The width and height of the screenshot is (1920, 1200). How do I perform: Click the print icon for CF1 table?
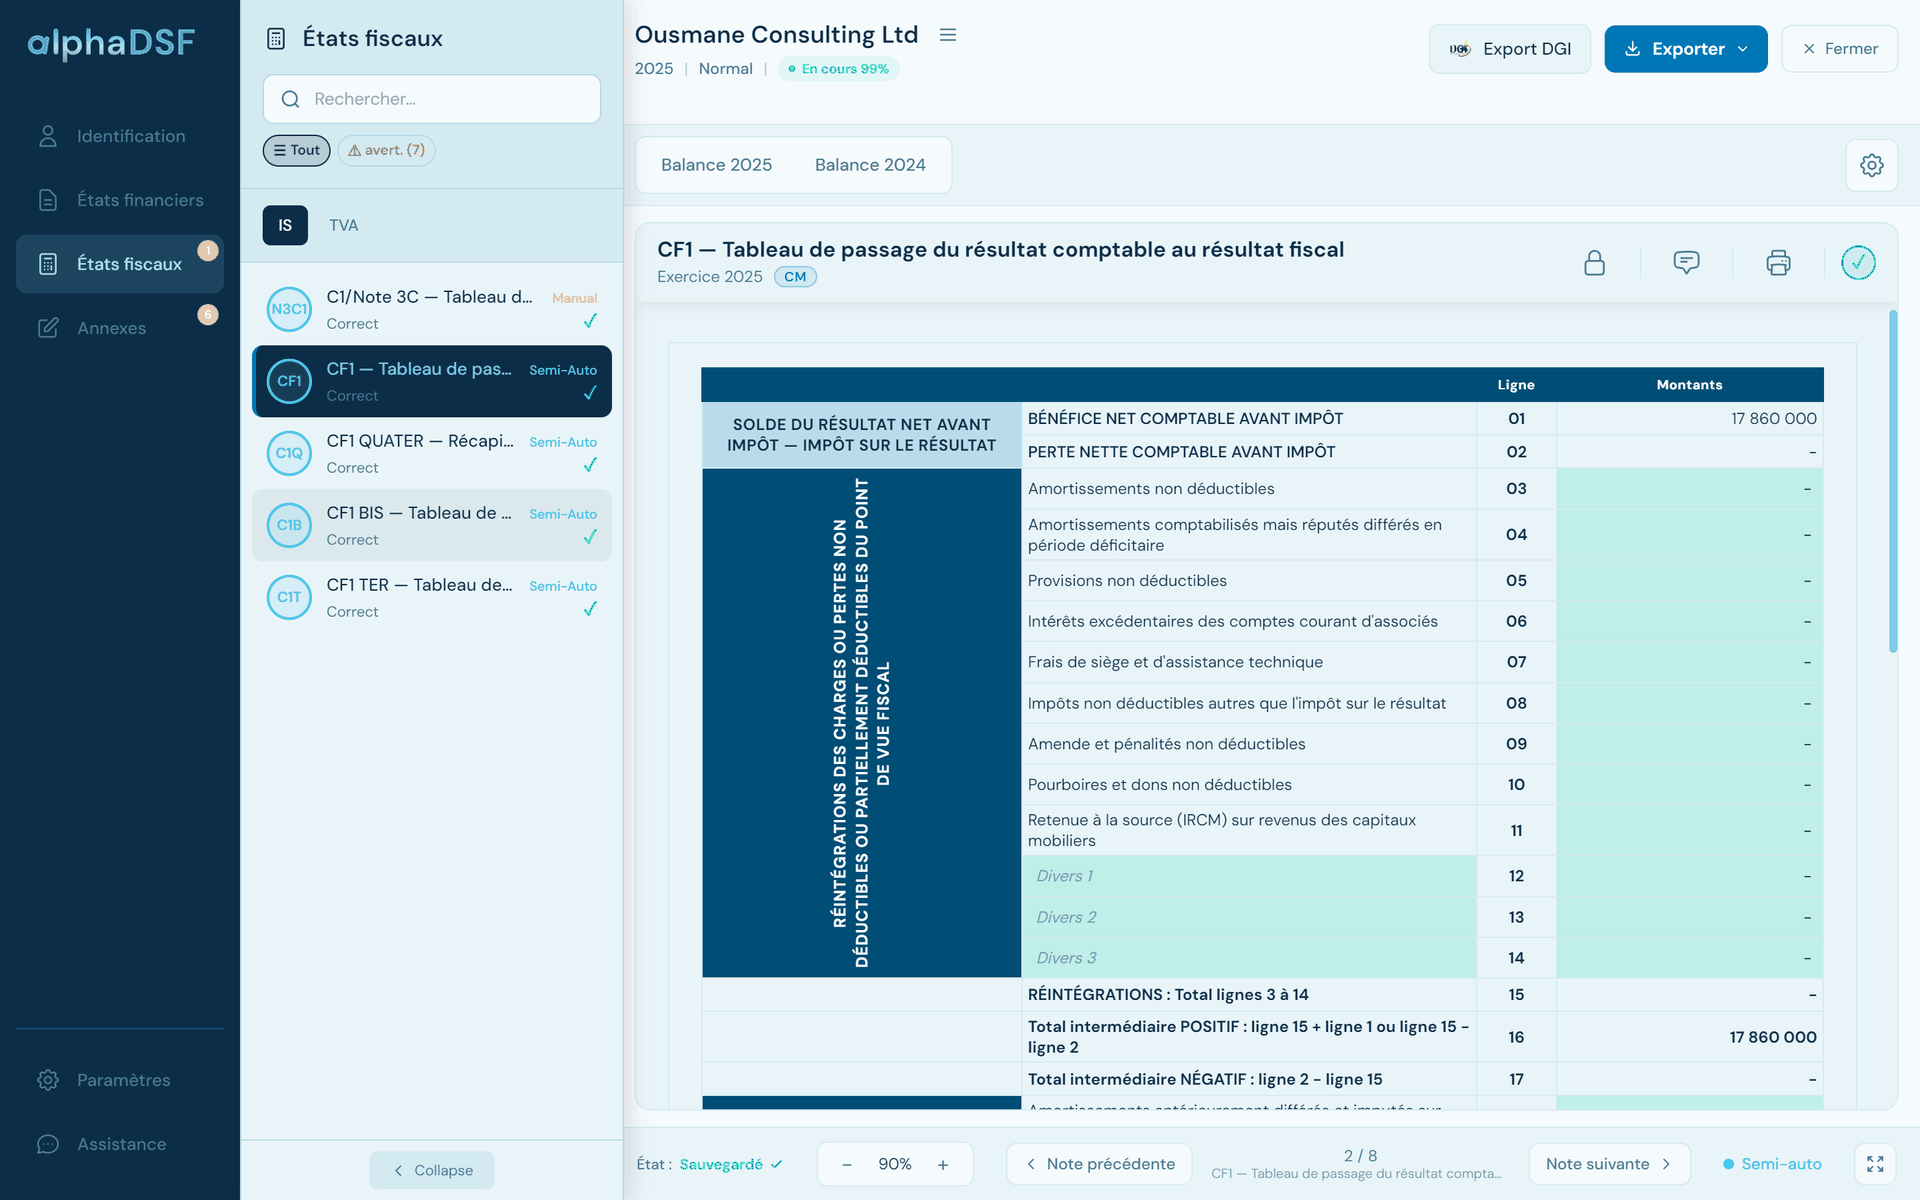point(1778,263)
